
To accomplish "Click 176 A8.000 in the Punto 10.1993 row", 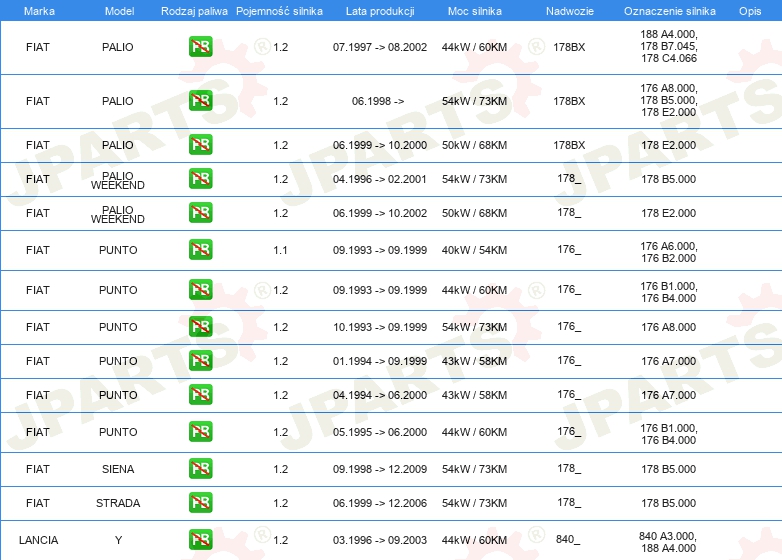I will [669, 327].
